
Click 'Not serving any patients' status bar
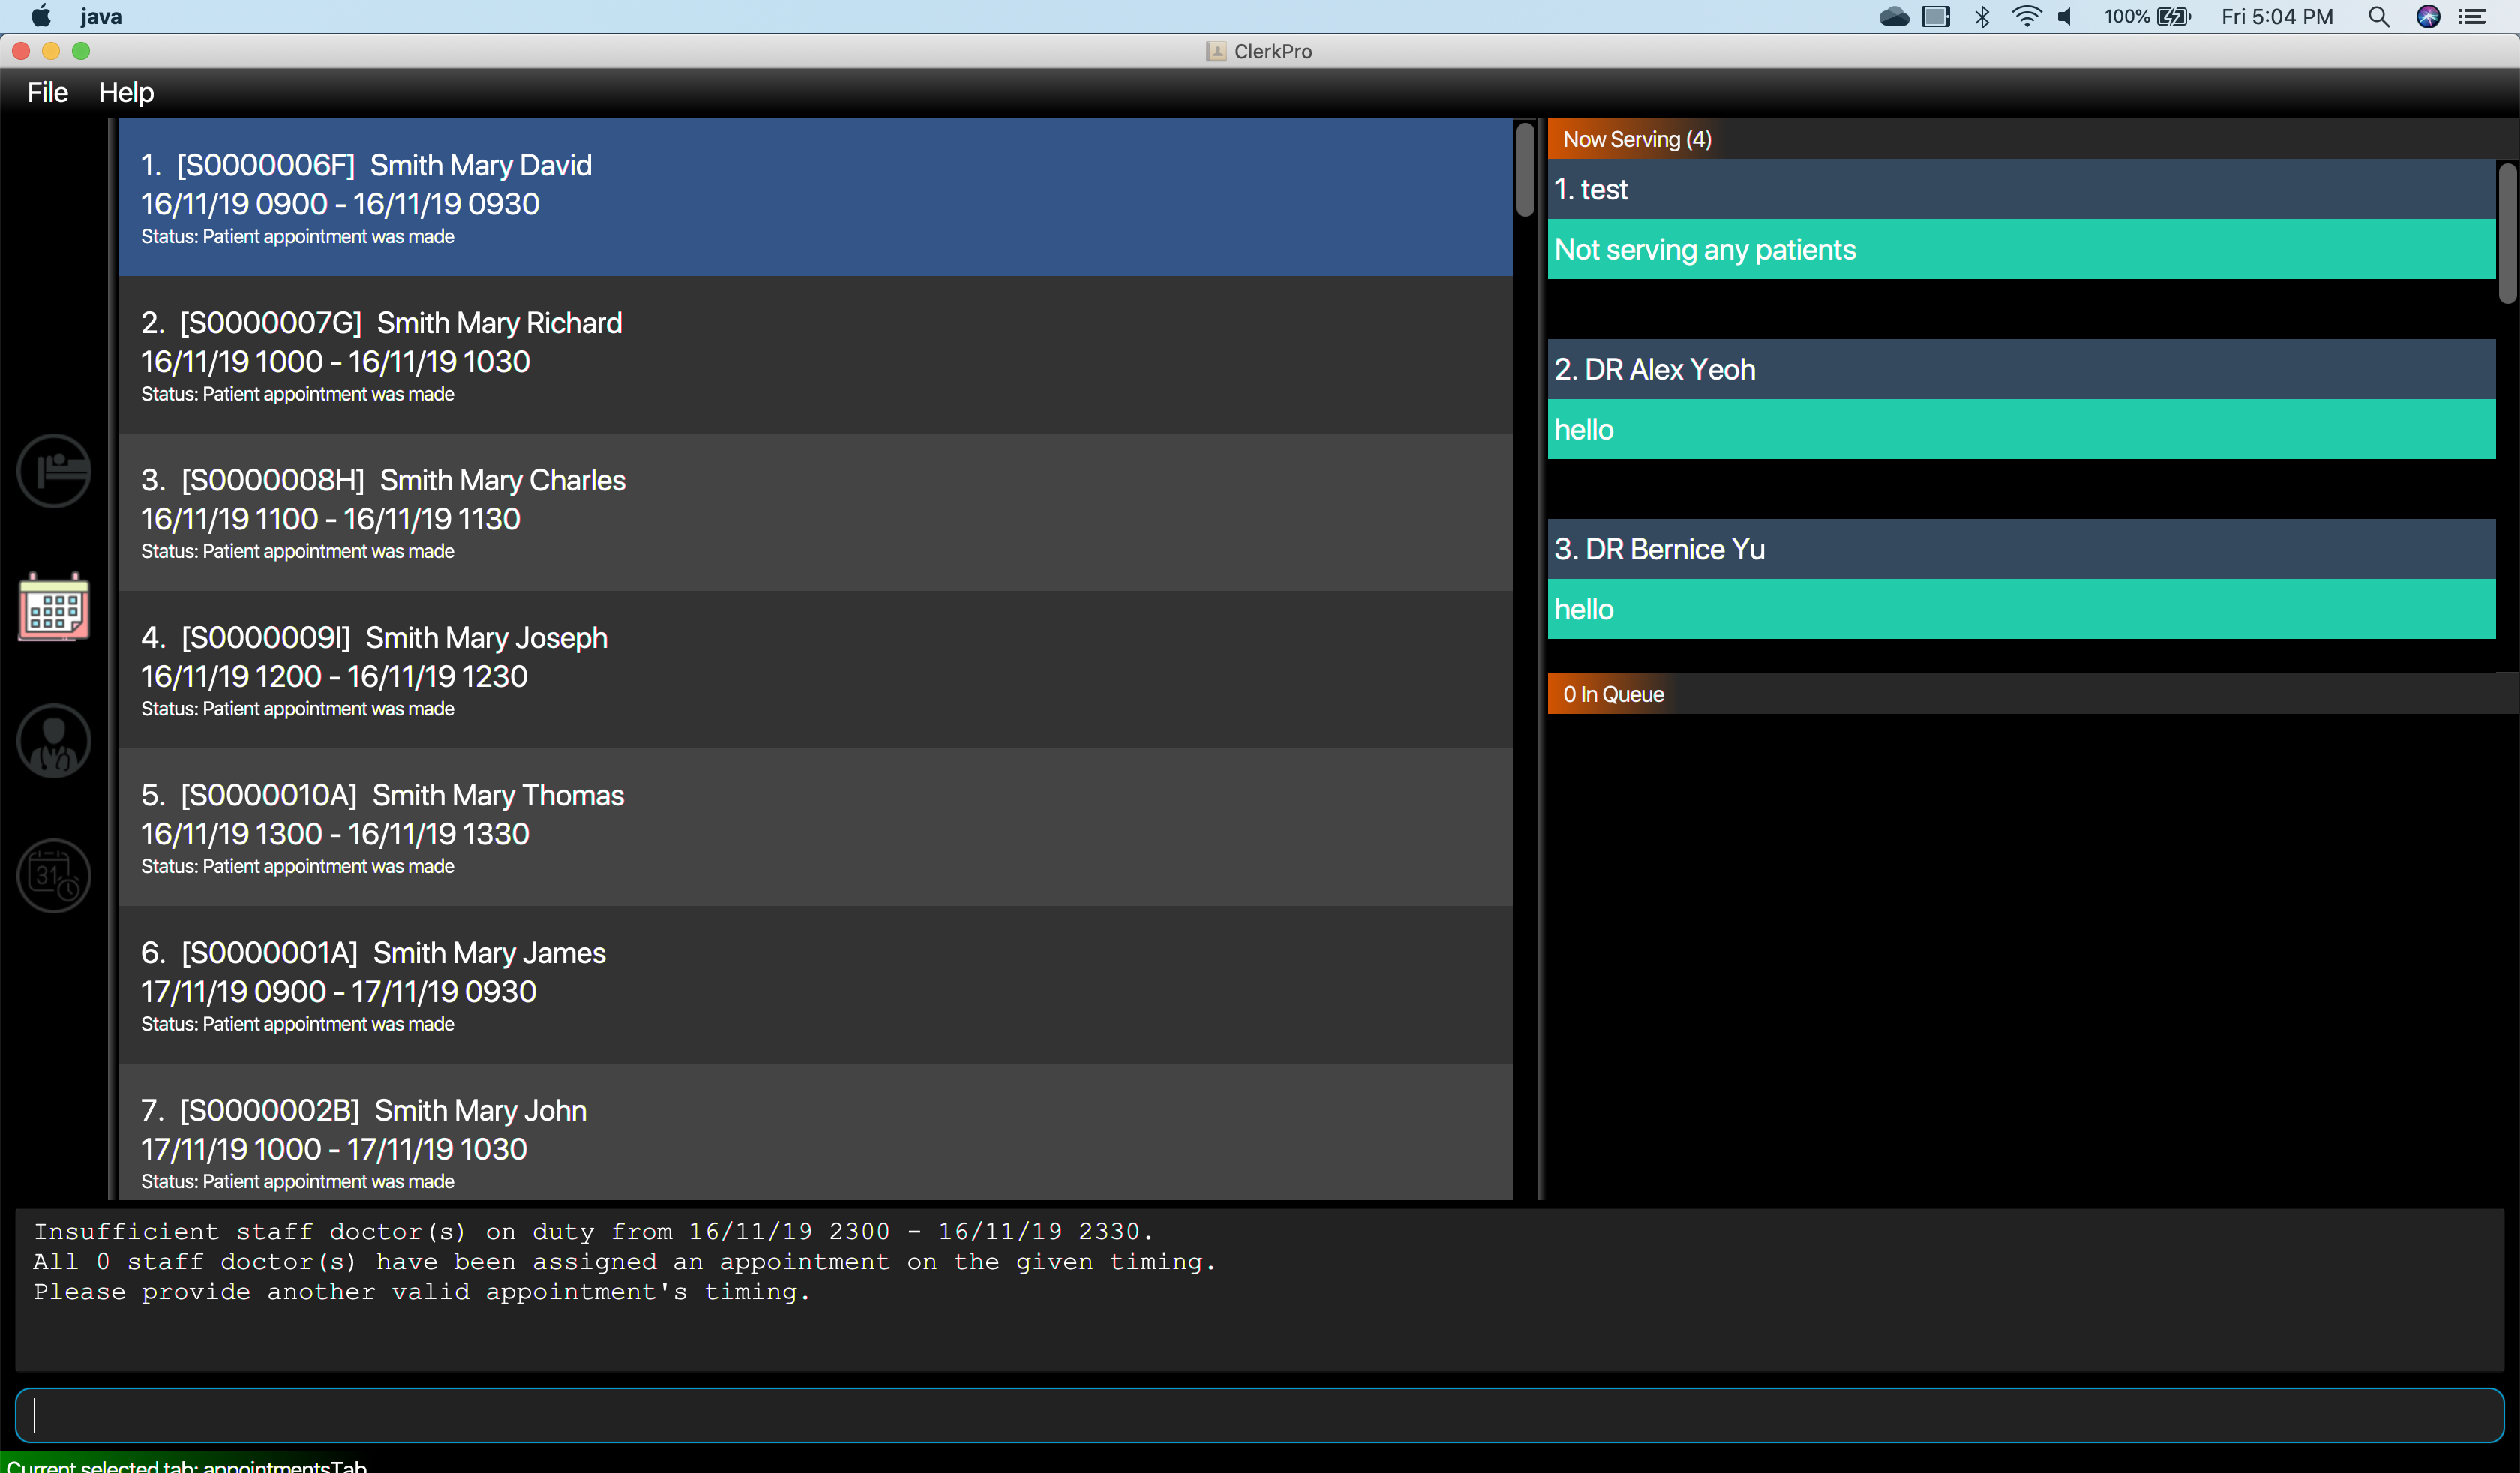coord(2021,249)
